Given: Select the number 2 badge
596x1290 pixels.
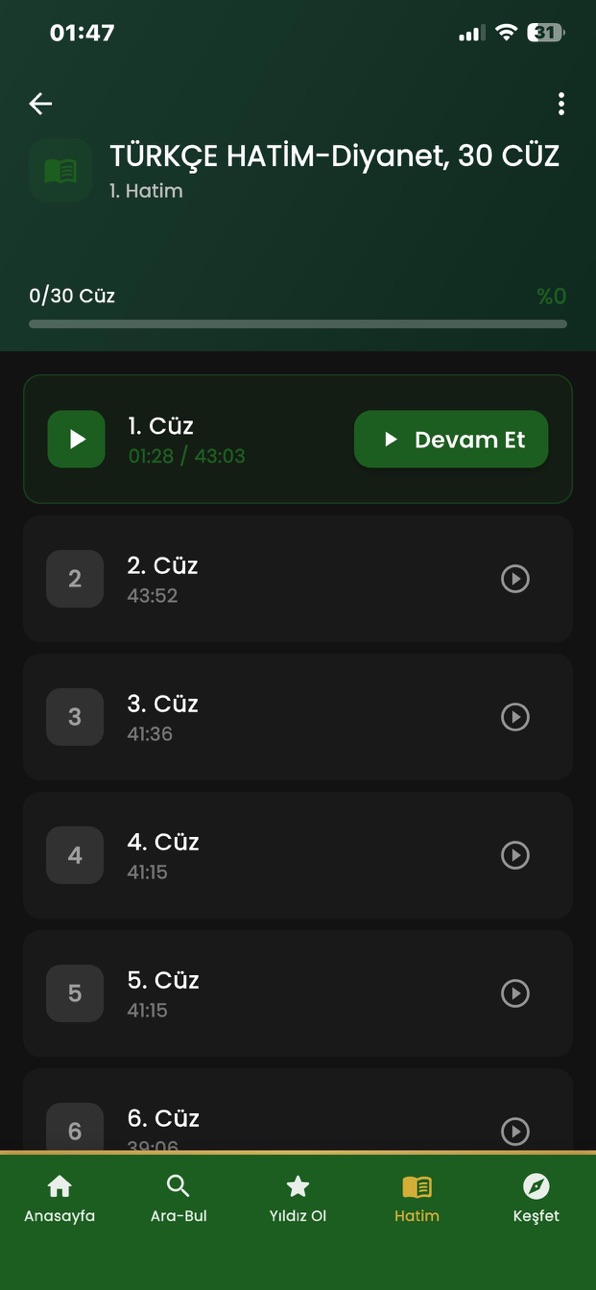Looking at the screenshot, I should [x=75, y=579].
